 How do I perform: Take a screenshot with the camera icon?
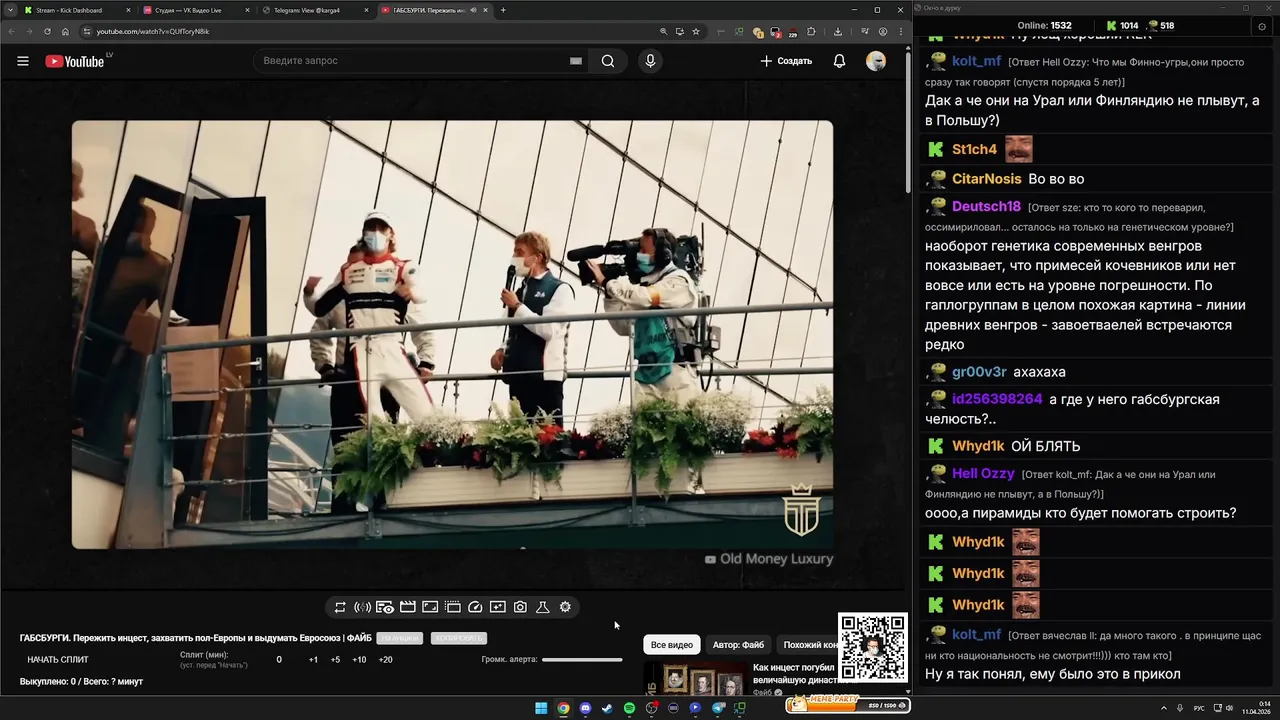click(x=520, y=607)
